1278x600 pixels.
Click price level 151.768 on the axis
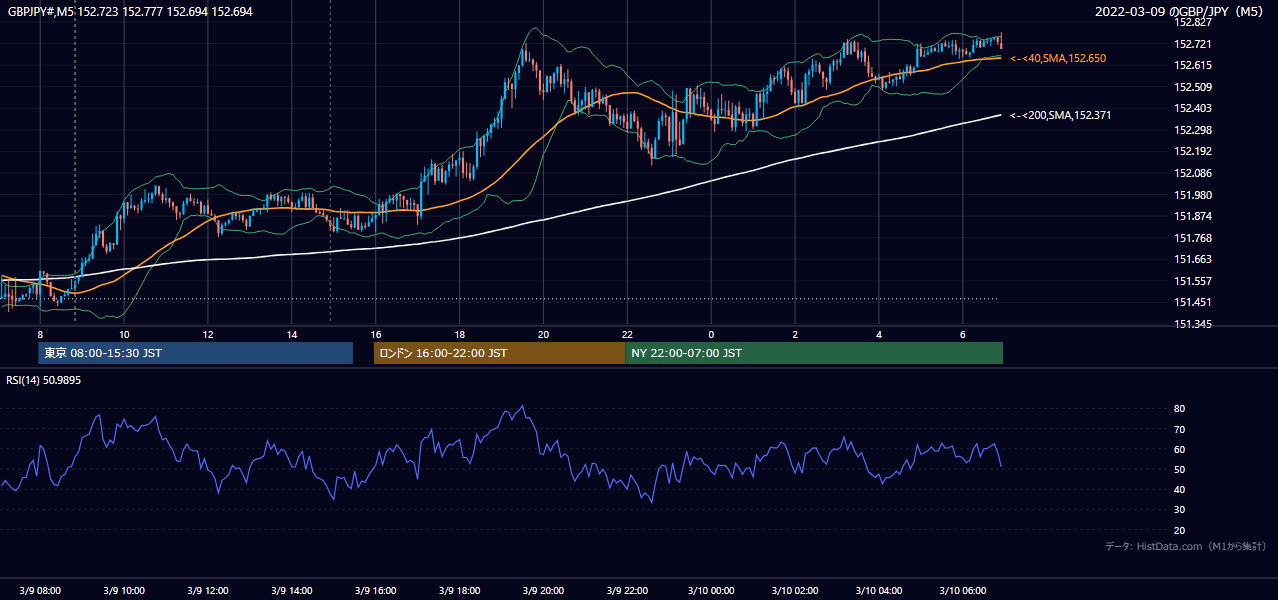coord(1192,238)
